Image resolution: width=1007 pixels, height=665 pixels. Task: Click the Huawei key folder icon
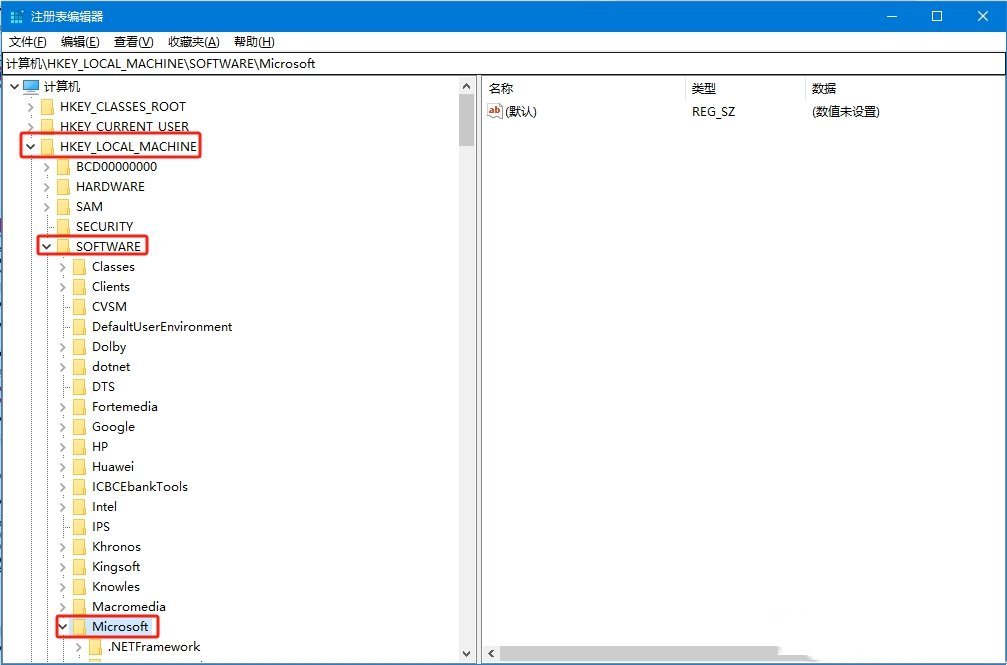click(x=79, y=467)
